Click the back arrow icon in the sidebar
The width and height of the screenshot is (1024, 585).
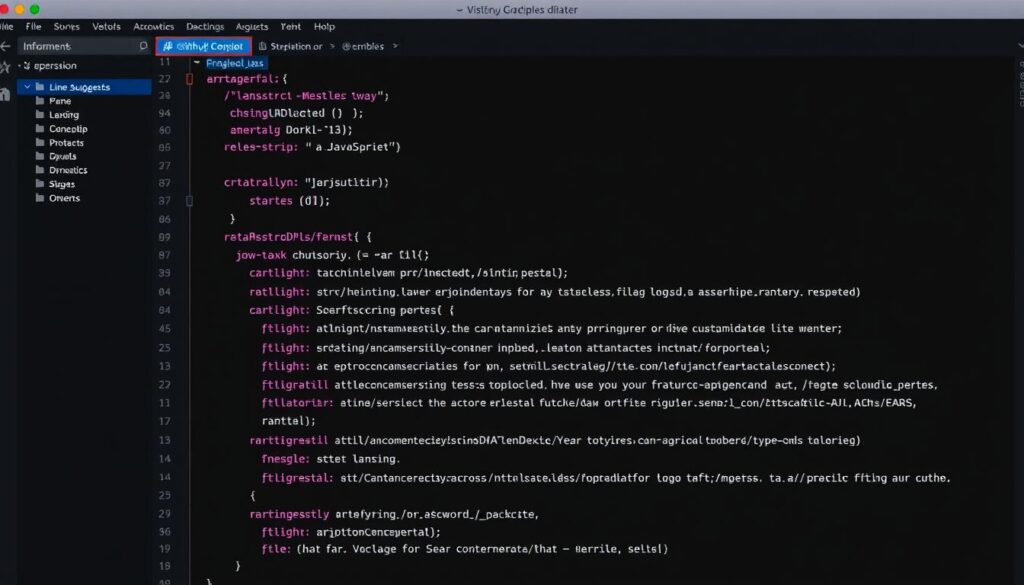(5, 46)
